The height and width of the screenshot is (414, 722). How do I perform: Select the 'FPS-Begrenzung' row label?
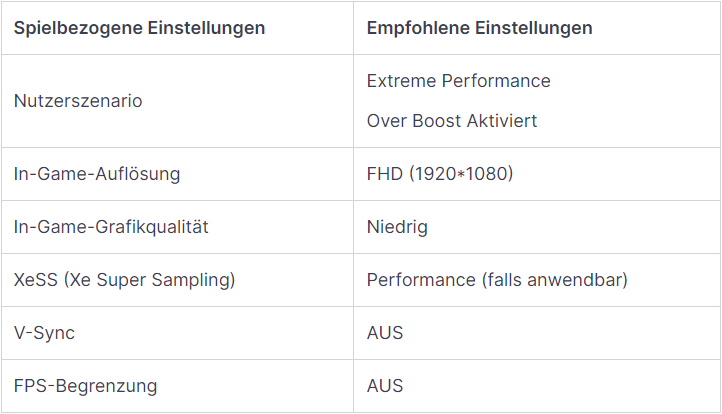85,386
